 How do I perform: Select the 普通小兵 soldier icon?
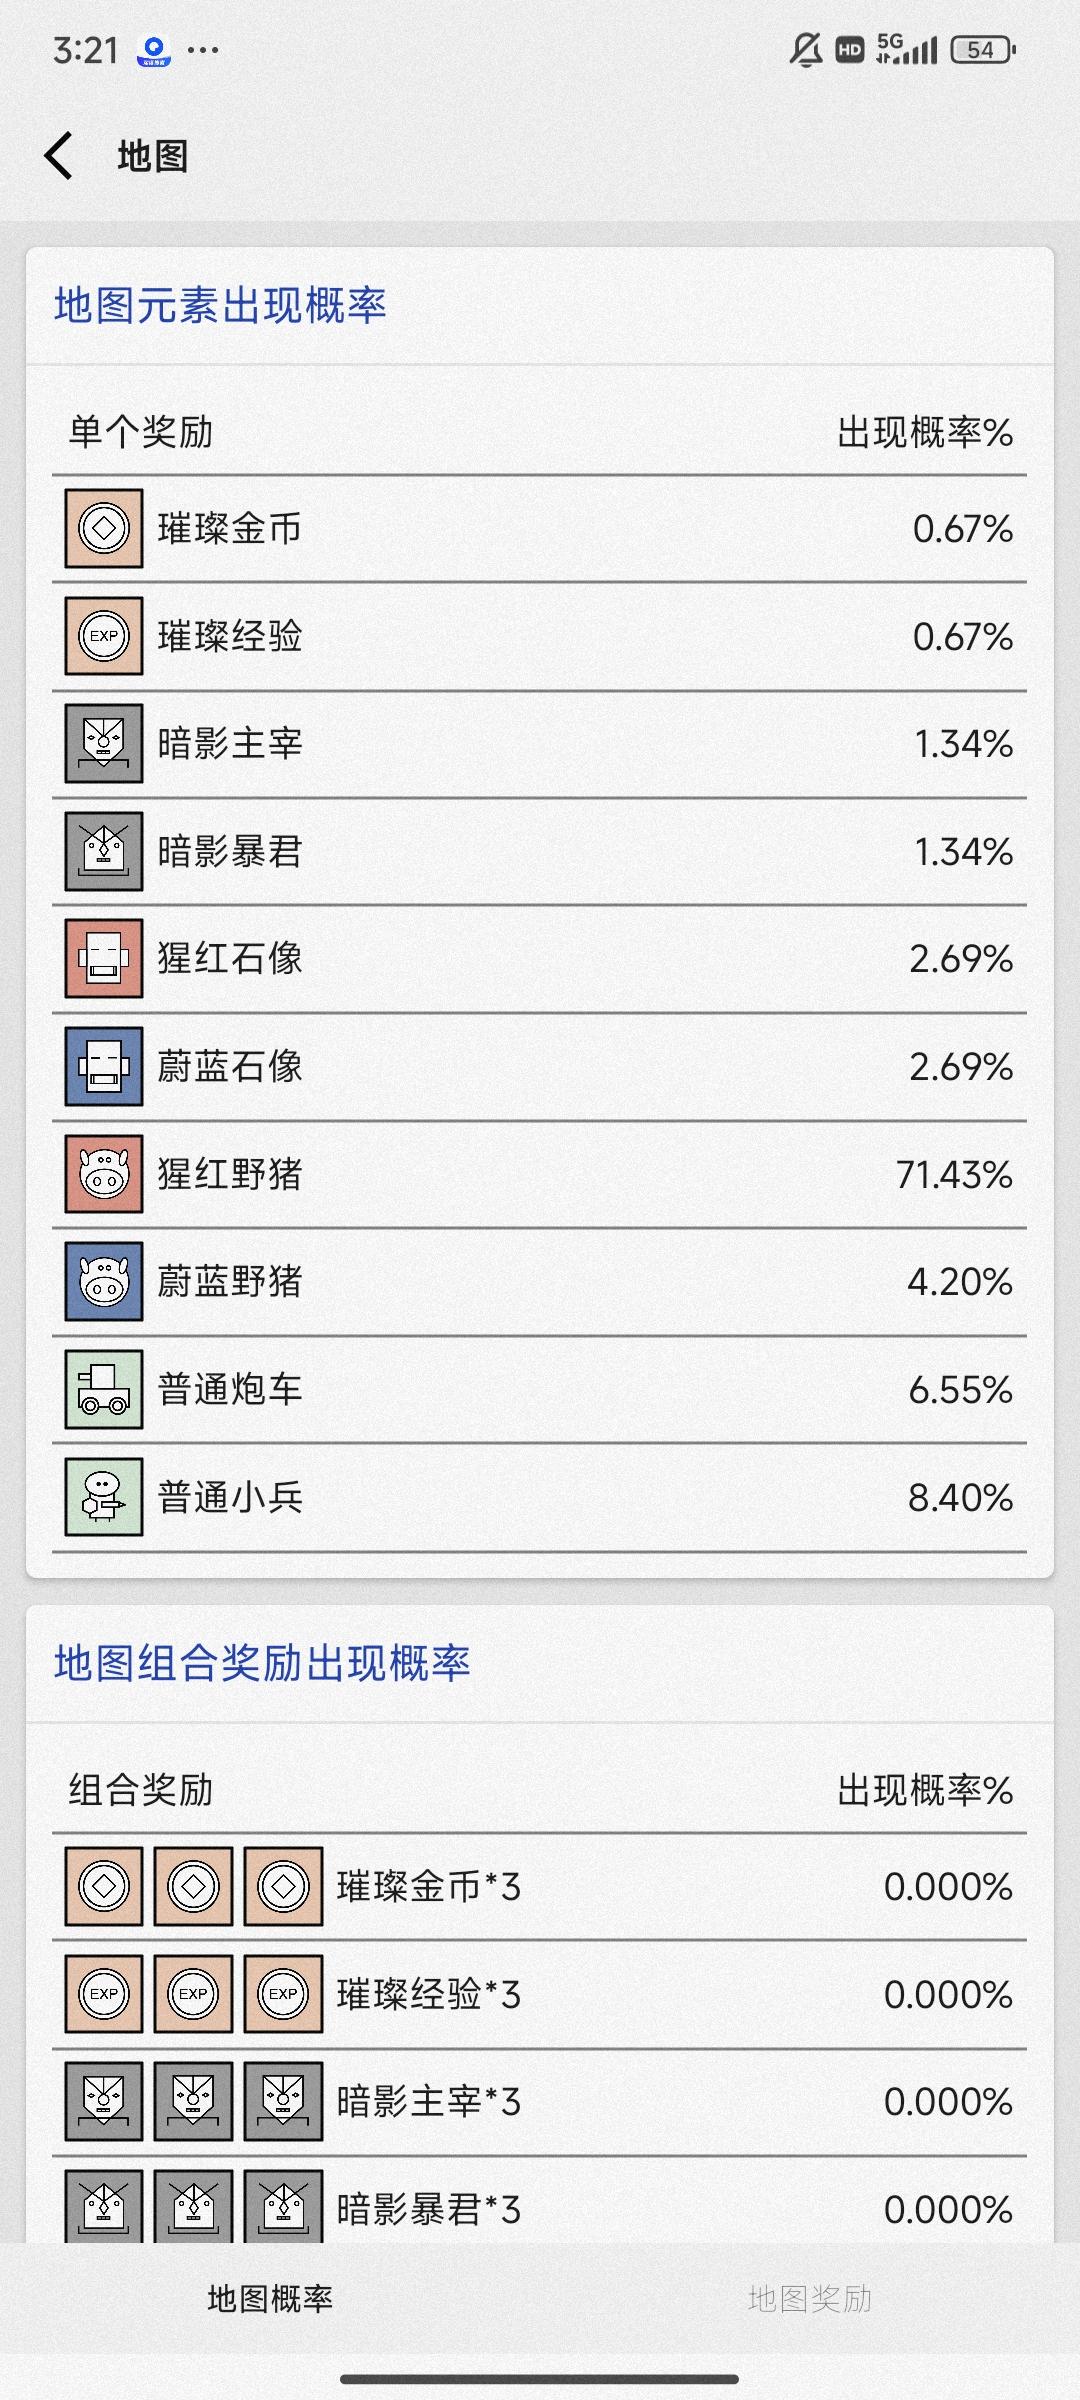click(x=104, y=1497)
